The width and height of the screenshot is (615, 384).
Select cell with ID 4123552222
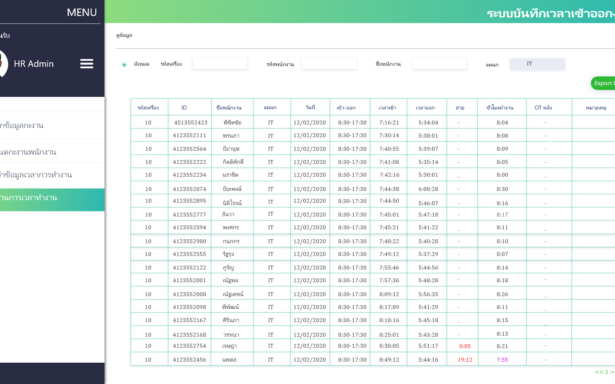tap(189, 162)
